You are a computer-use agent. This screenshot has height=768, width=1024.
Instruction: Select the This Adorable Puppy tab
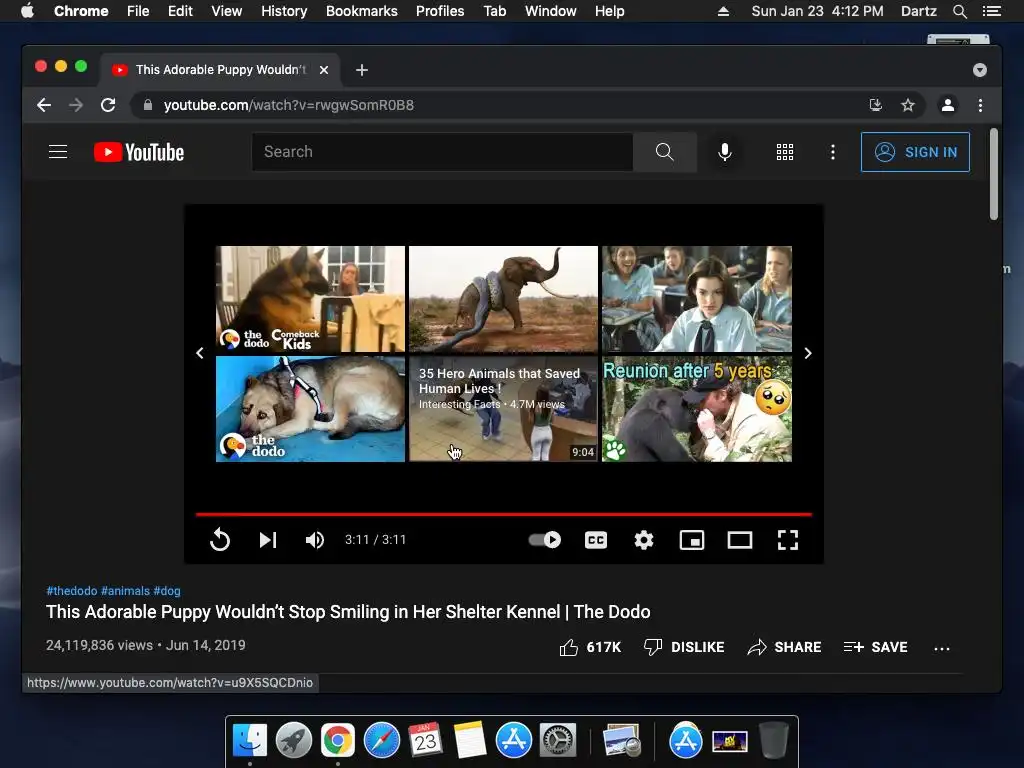pyautogui.click(x=220, y=70)
